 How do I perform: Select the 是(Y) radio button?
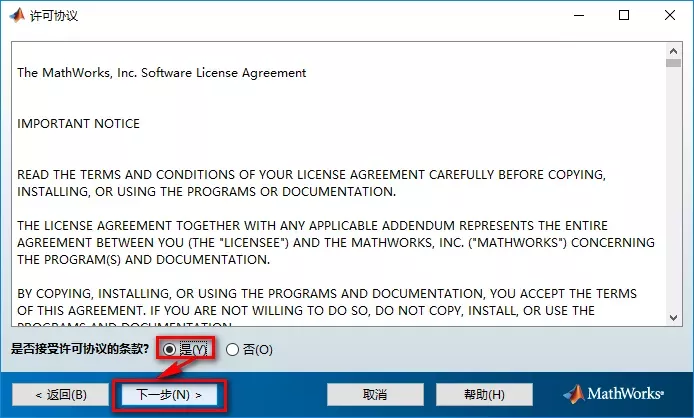[170, 349]
